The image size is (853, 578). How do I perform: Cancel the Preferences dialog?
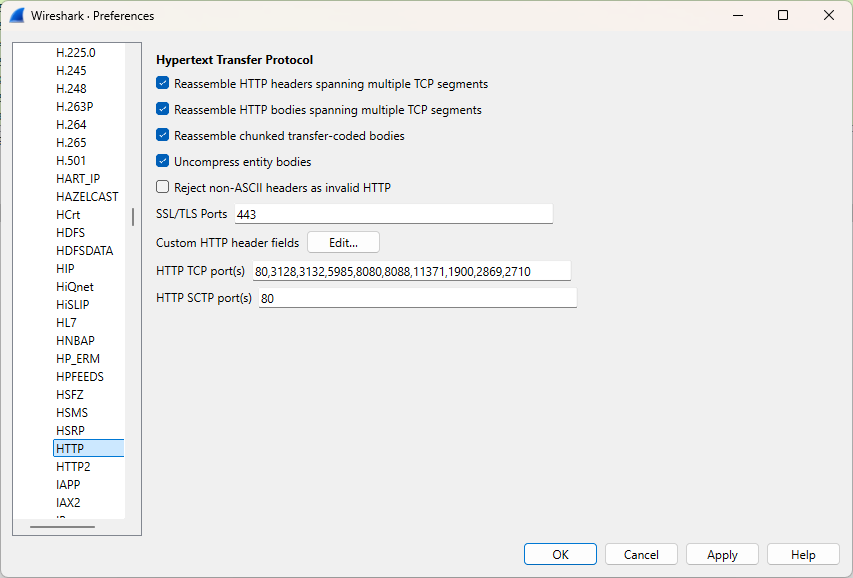[641, 555]
